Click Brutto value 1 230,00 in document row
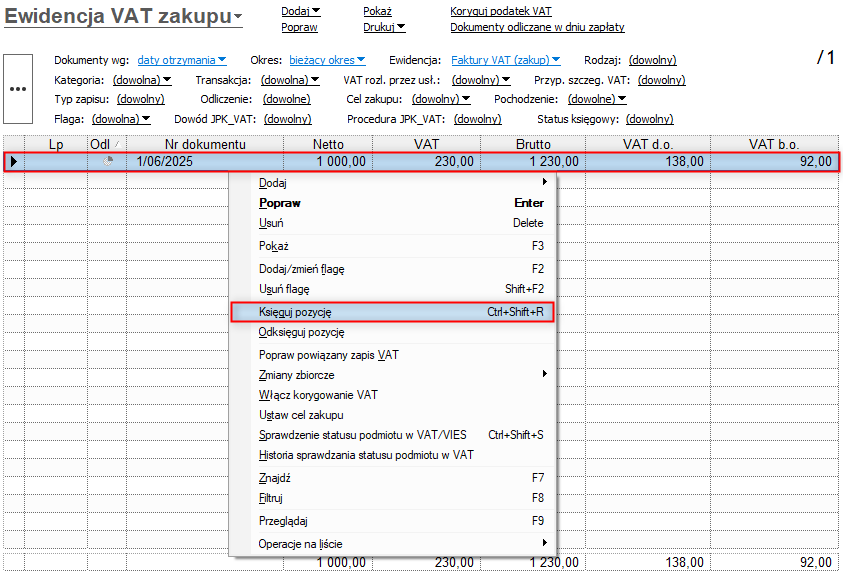Viewport: 843px width, 574px height. point(533,161)
